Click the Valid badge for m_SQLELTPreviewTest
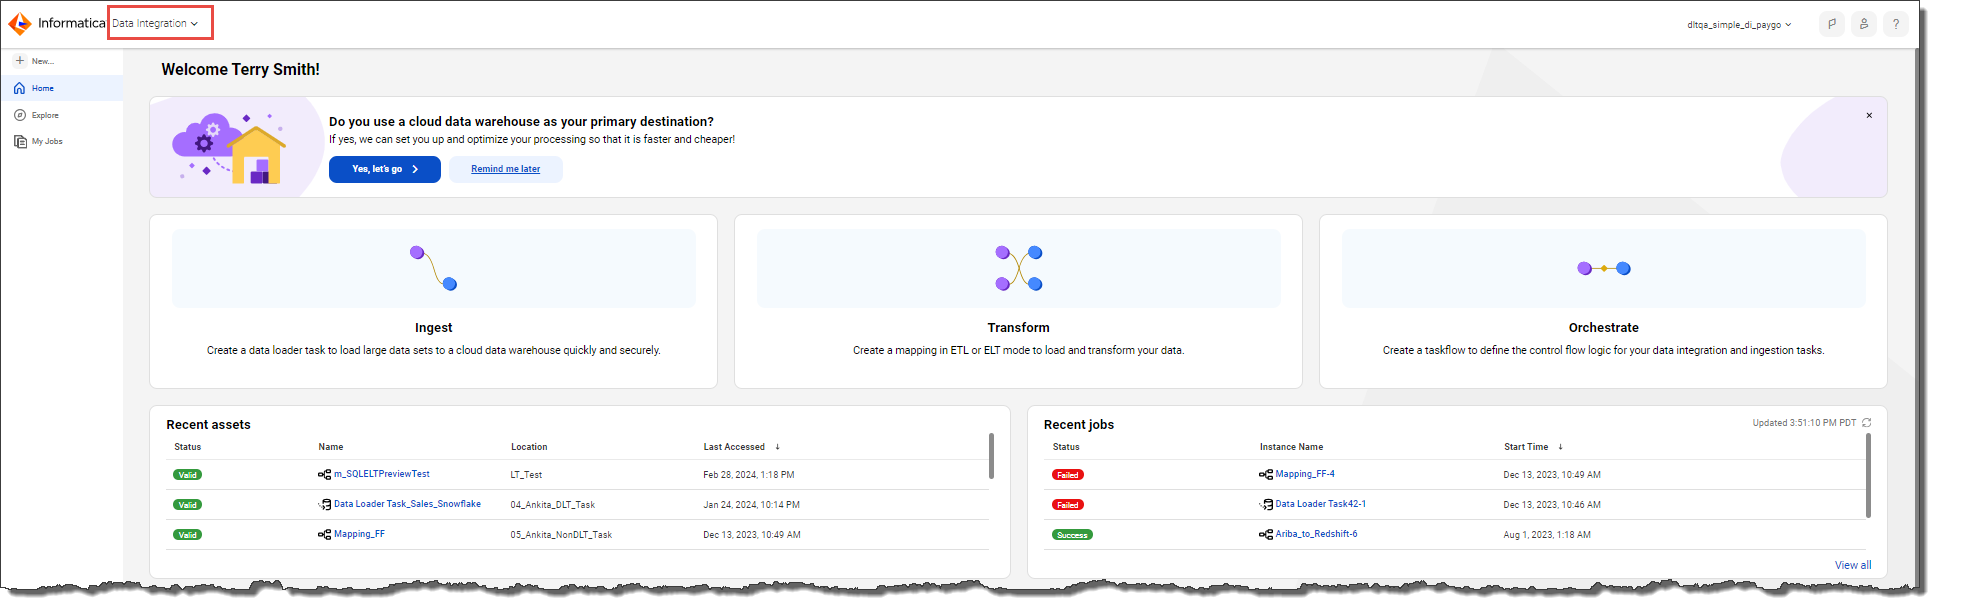This screenshot has width=1981, height=605. click(x=188, y=475)
